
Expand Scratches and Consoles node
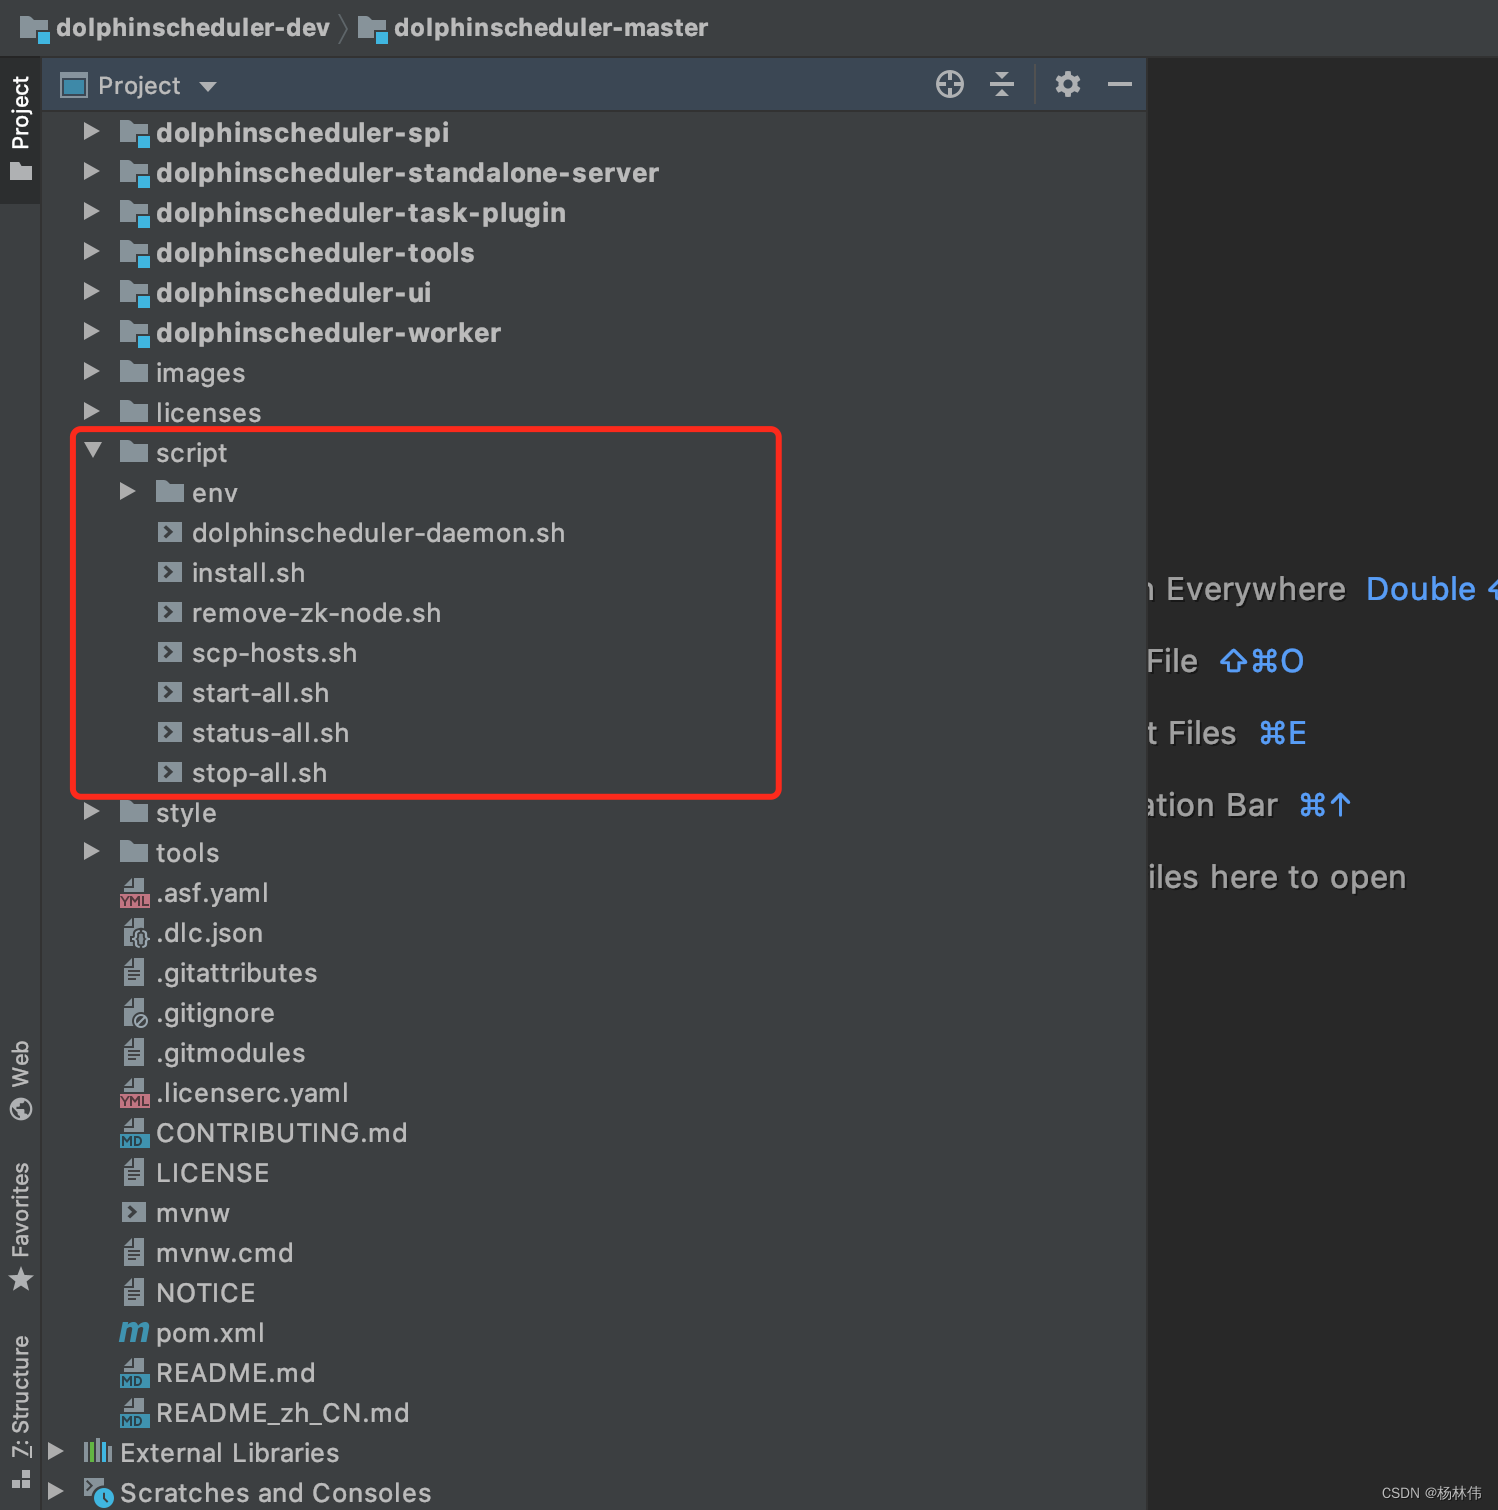pyautogui.click(x=56, y=1491)
